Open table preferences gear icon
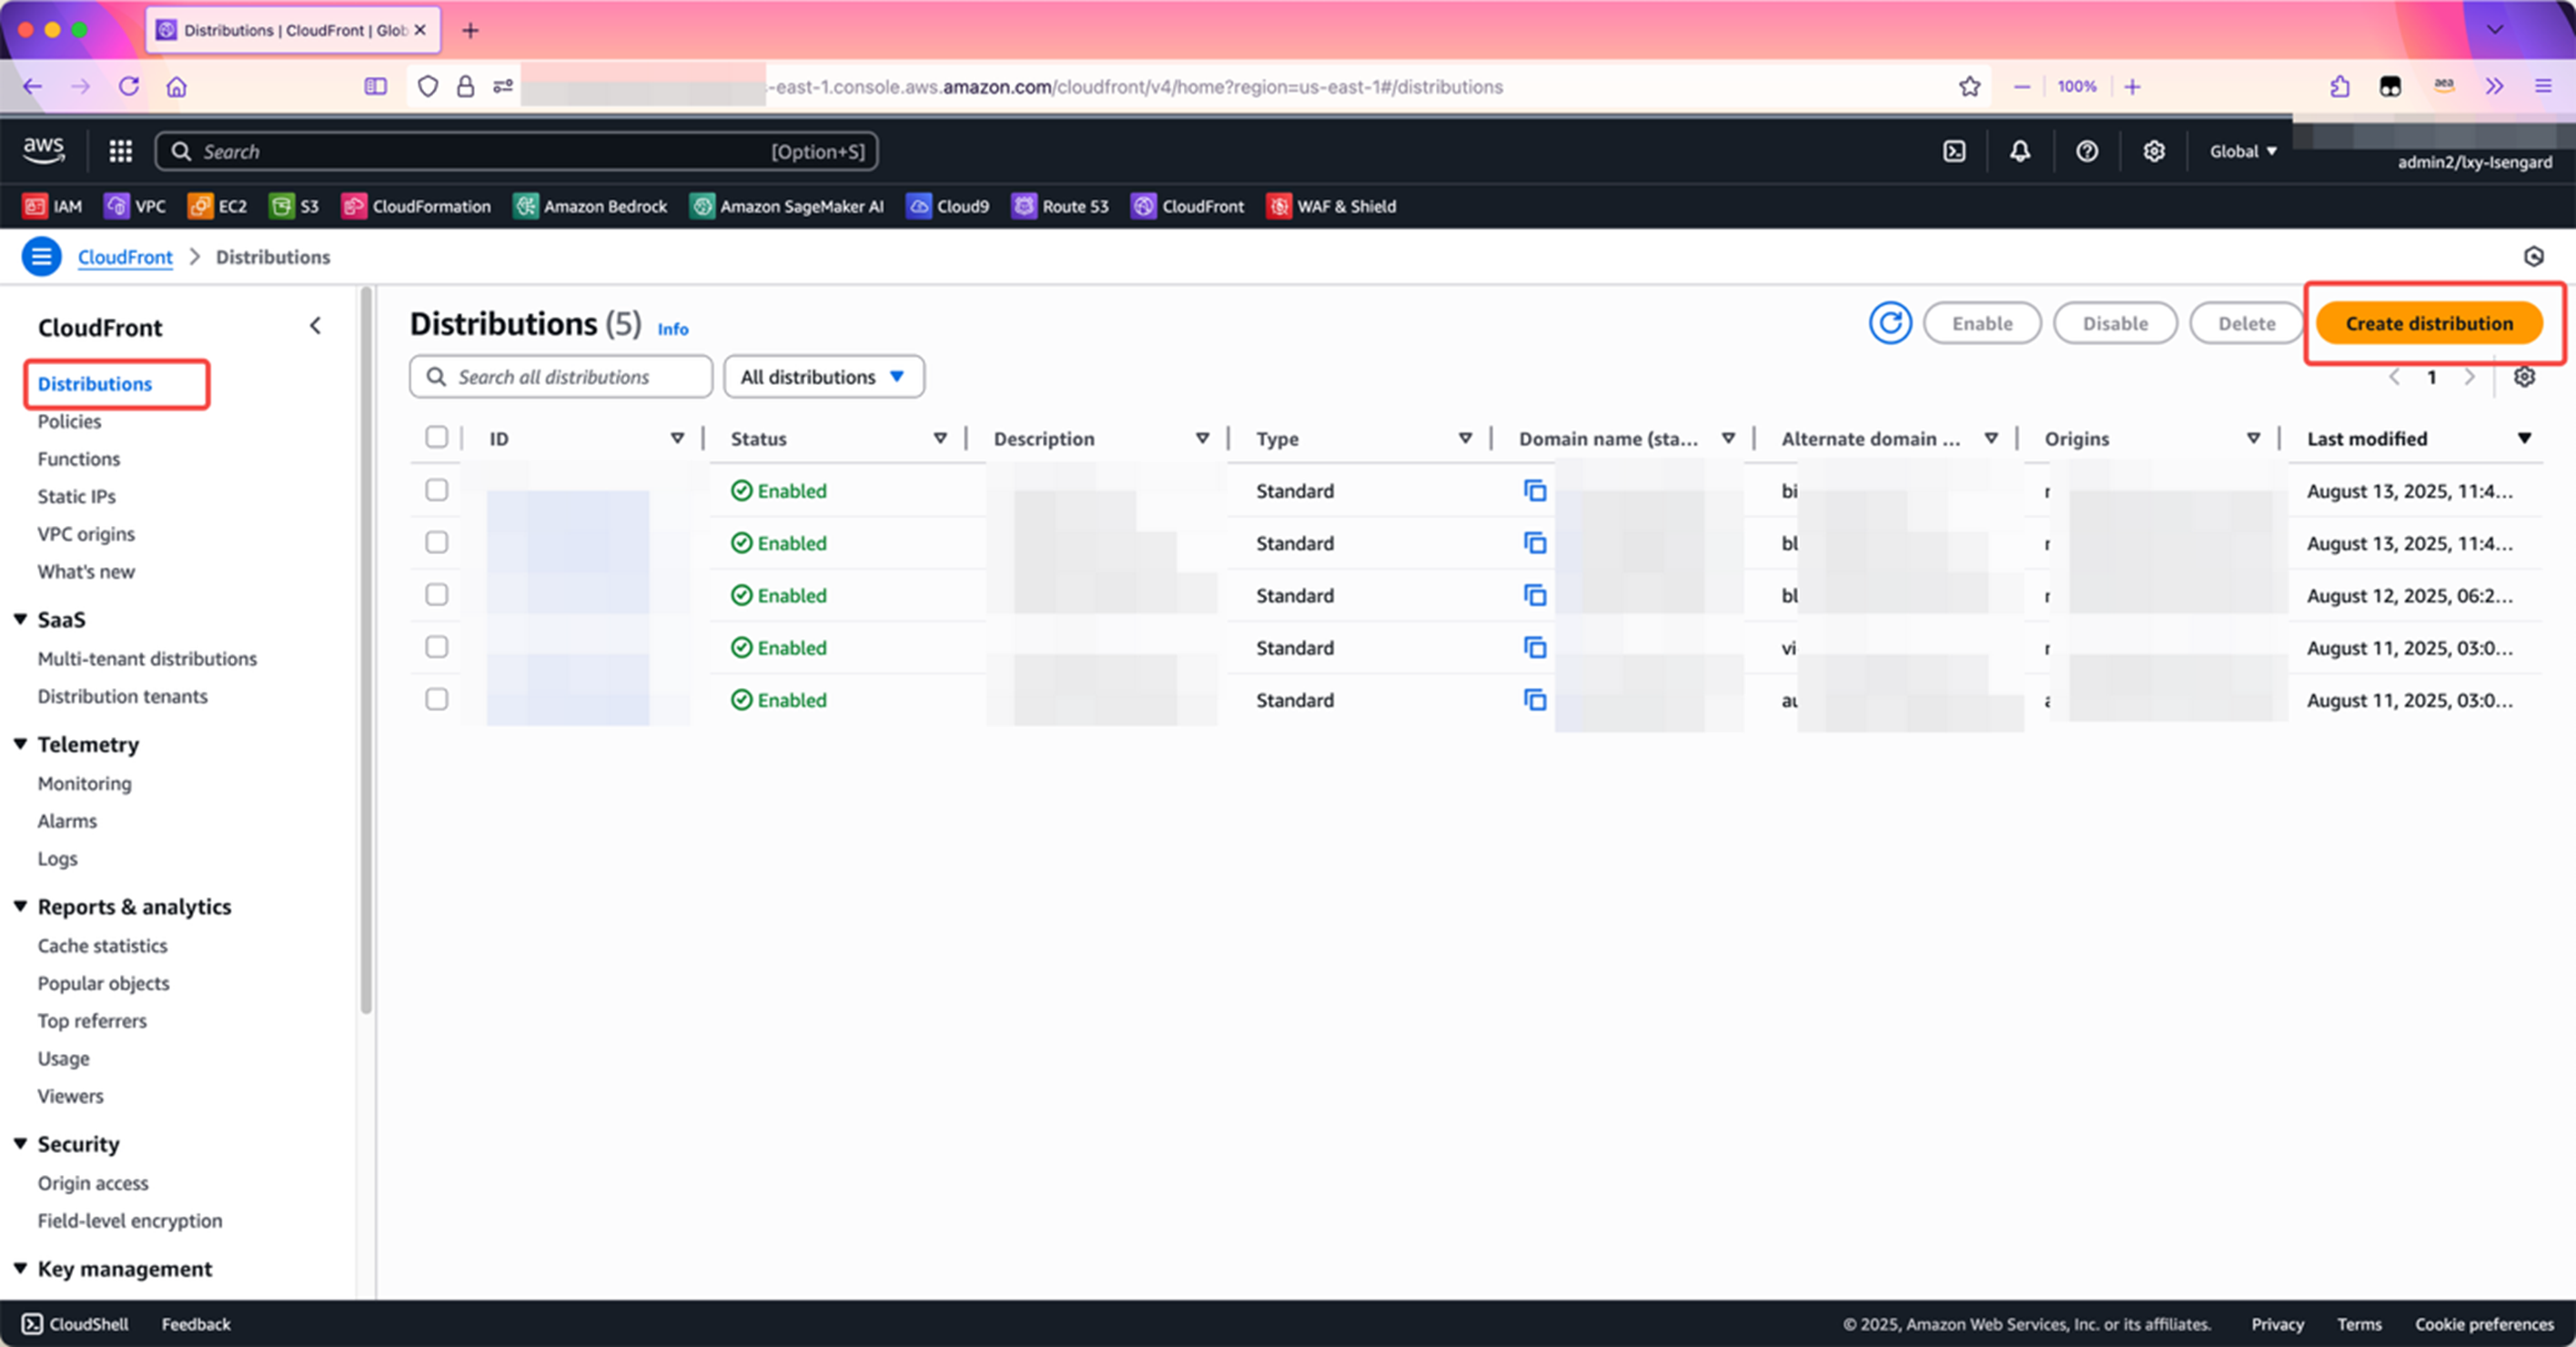 (x=2523, y=377)
